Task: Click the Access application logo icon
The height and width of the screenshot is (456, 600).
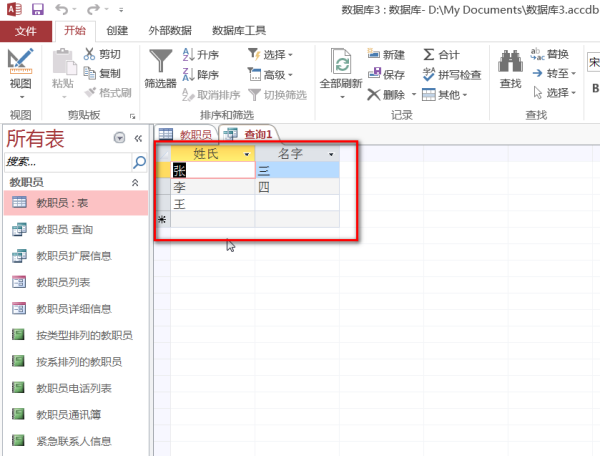Action: [x=14, y=9]
